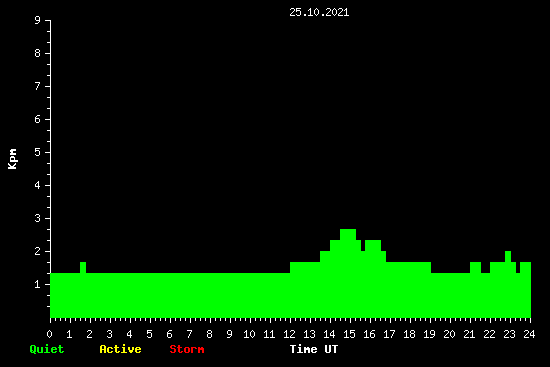Click the value 9 on the Kp axis
This screenshot has width=550, height=367.
38,20
